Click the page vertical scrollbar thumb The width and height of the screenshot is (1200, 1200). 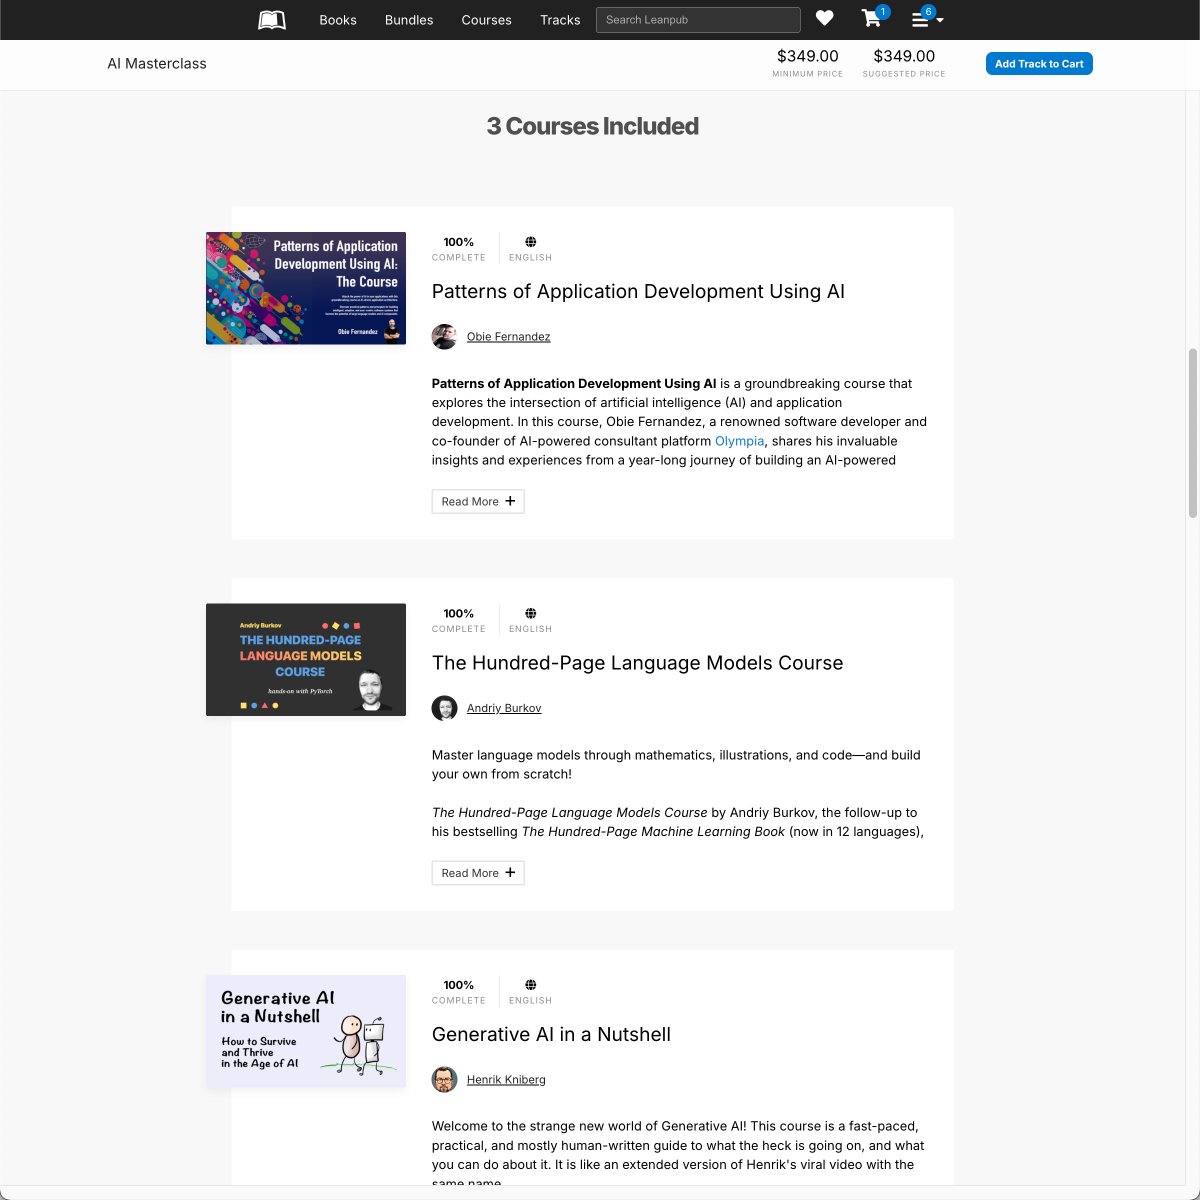(1192, 433)
